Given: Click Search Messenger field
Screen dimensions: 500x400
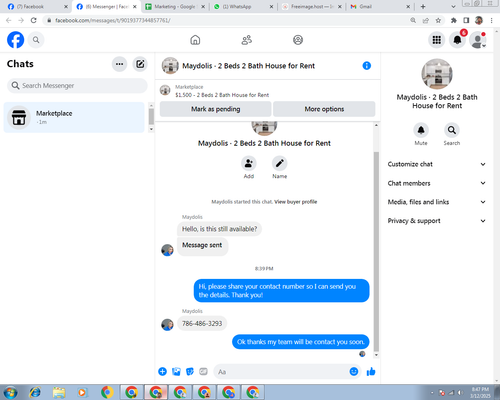Looking at the screenshot, I should coord(77,86).
